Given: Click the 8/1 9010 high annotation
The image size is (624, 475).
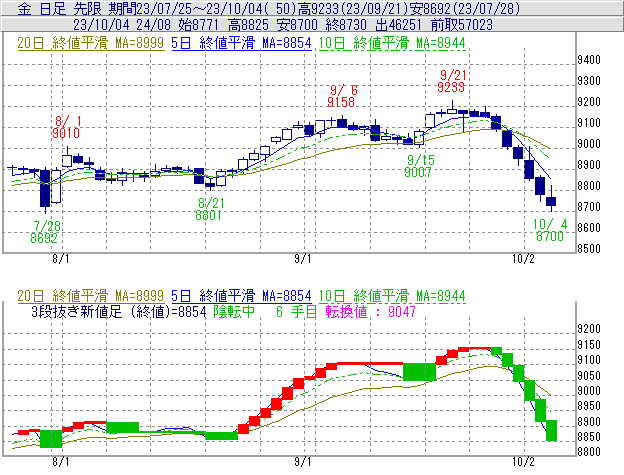Looking at the screenshot, I should pos(66,127).
